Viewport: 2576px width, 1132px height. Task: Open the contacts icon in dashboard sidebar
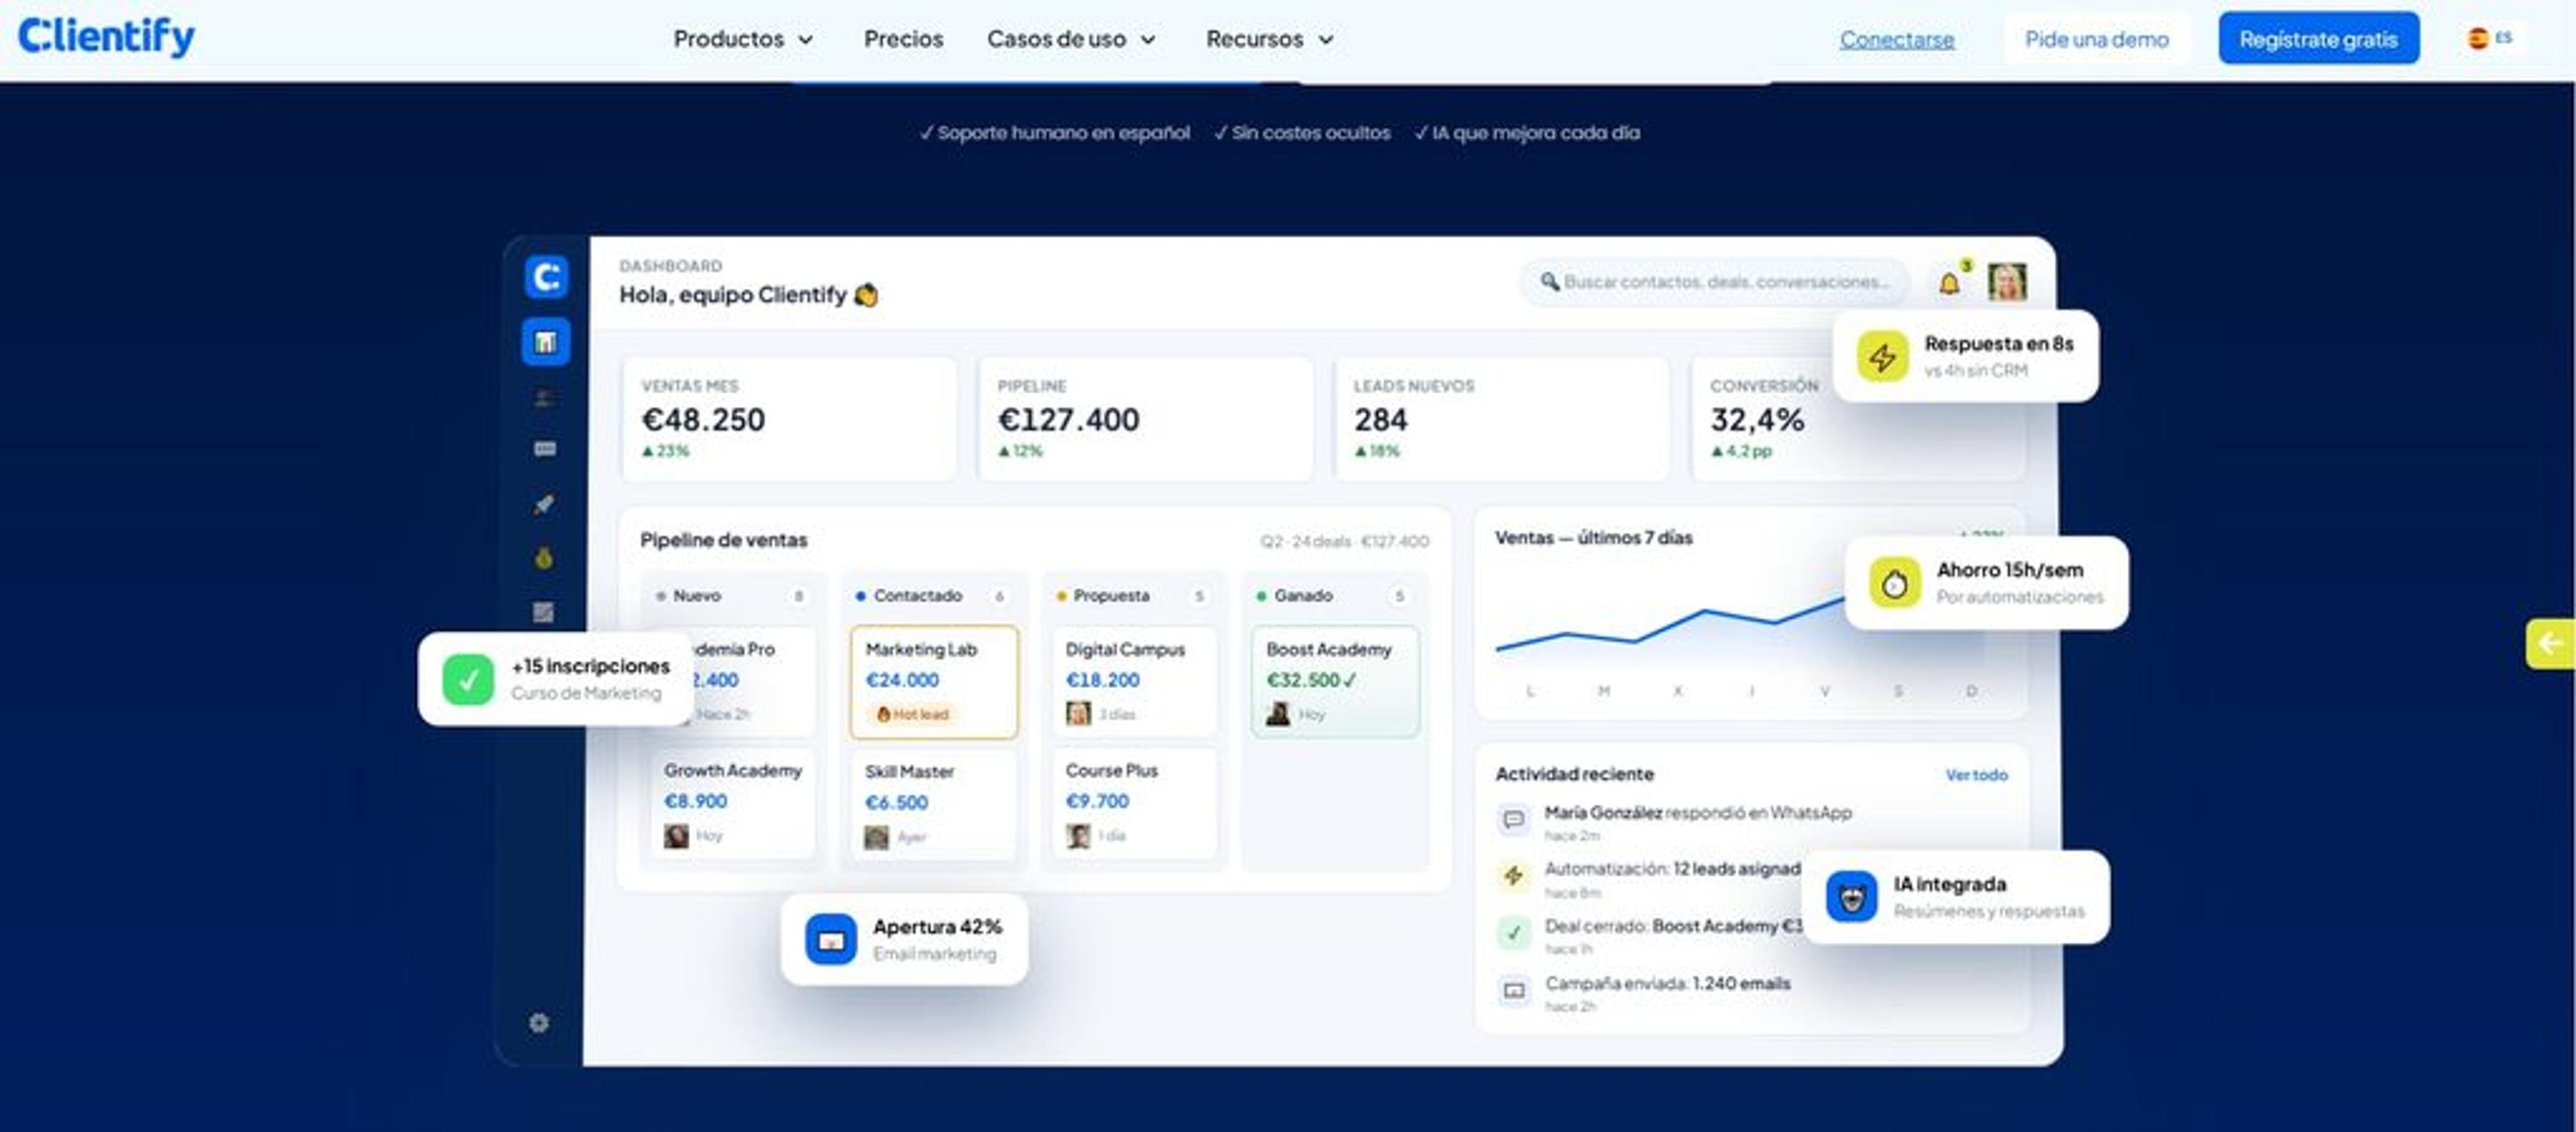click(544, 398)
